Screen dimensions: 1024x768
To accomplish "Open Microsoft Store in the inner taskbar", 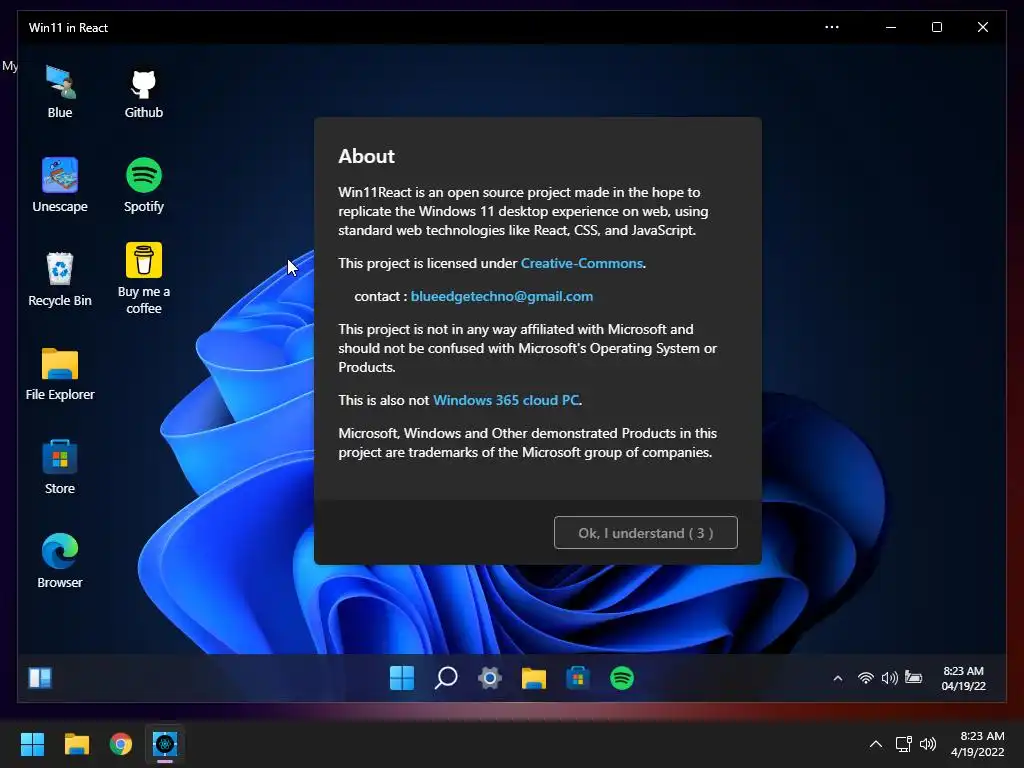I will 578,678.
